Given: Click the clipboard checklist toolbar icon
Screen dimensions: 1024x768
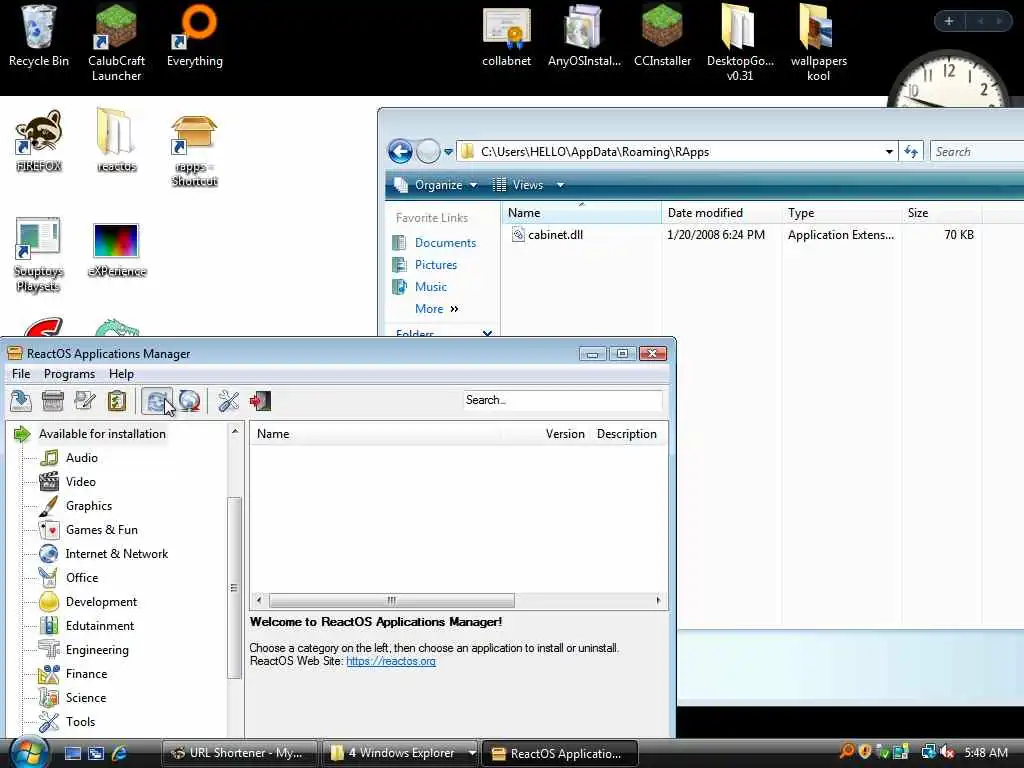Looking at the screenshot, I should tap(117, 400).
